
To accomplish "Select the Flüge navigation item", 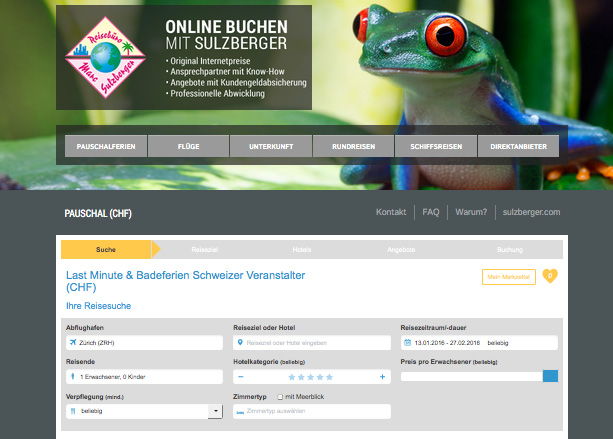I will (x=188, y=147).
